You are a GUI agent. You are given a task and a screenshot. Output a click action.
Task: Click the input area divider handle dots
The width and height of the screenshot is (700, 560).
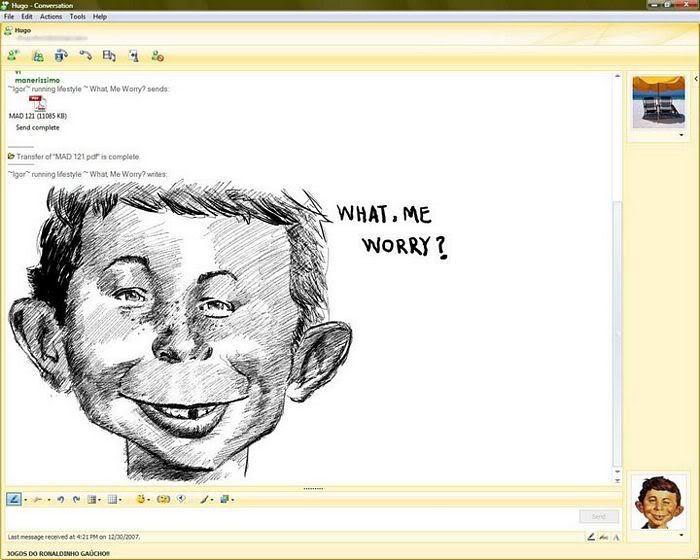(x=313, y=489)
